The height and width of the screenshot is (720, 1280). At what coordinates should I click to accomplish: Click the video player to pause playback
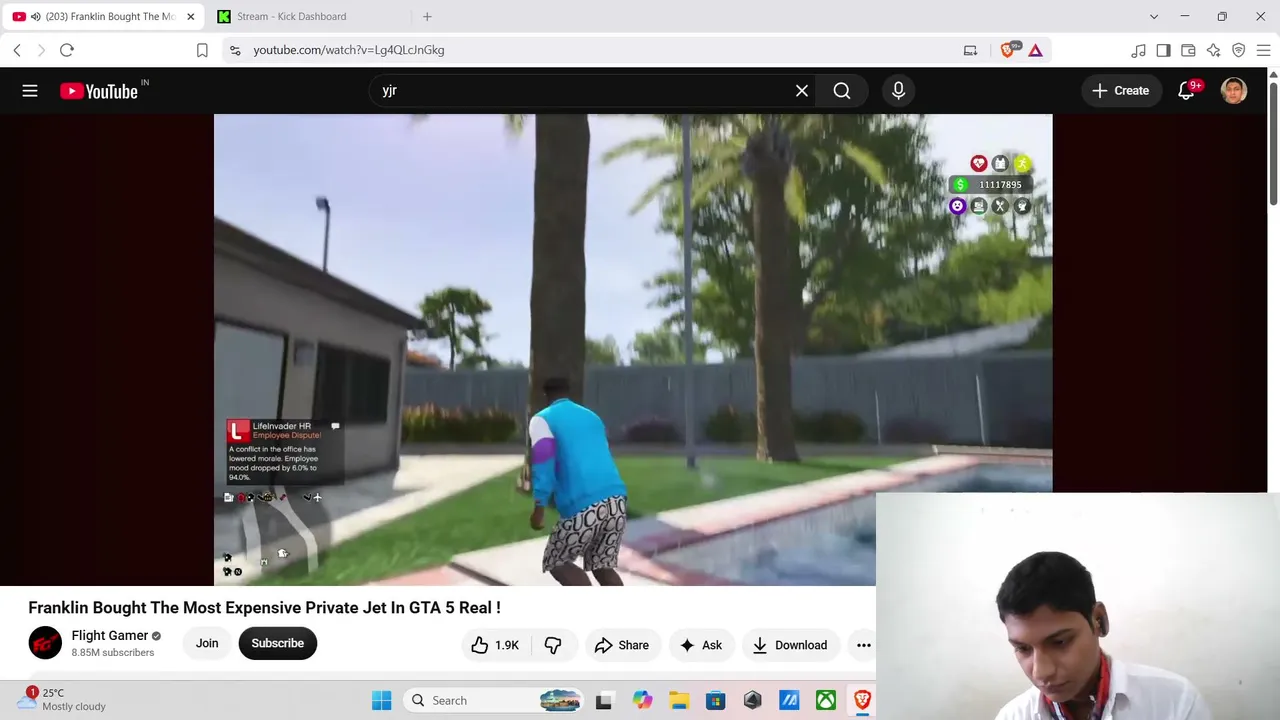pos(633,349)
